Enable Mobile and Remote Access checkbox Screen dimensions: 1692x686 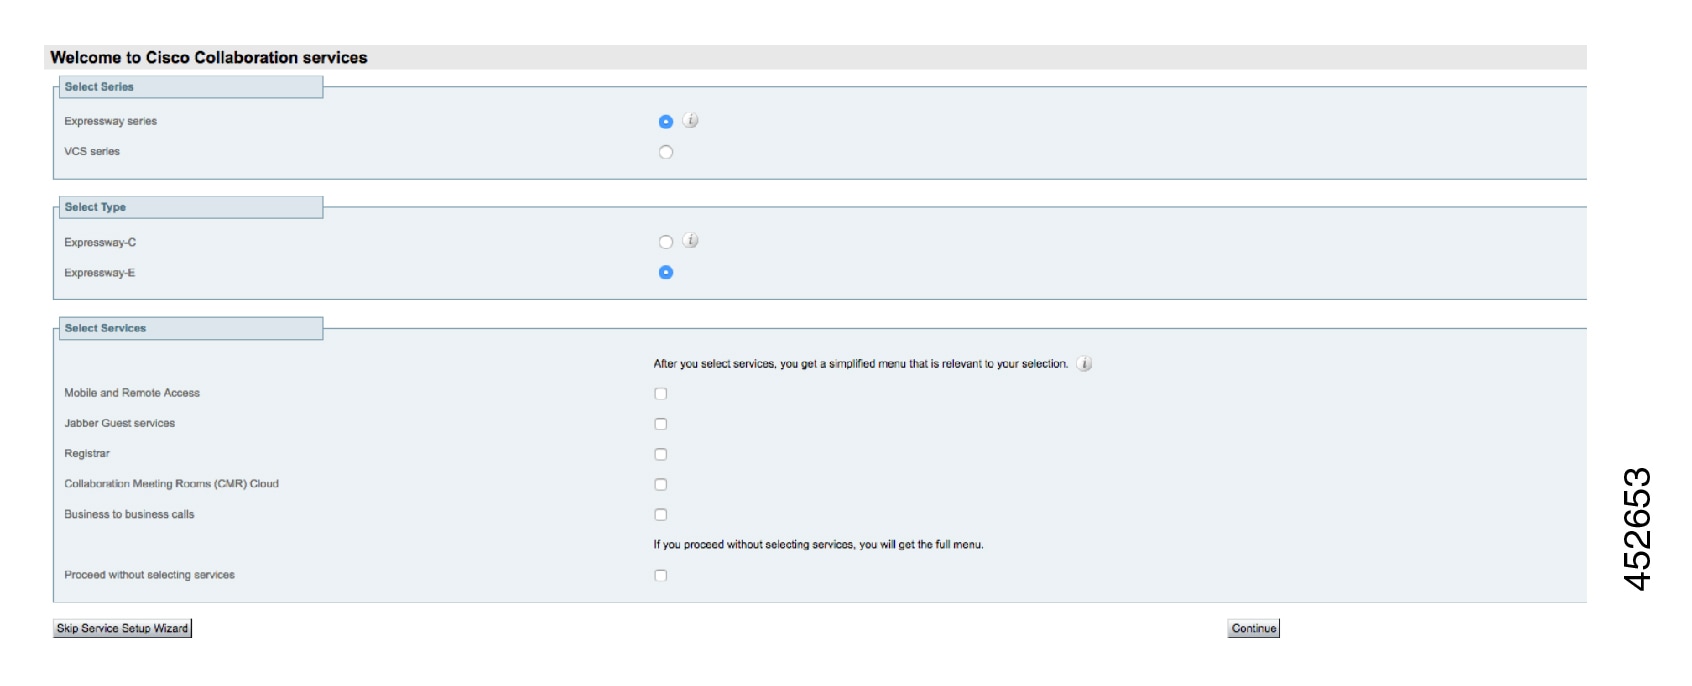[x=661, y=394]
